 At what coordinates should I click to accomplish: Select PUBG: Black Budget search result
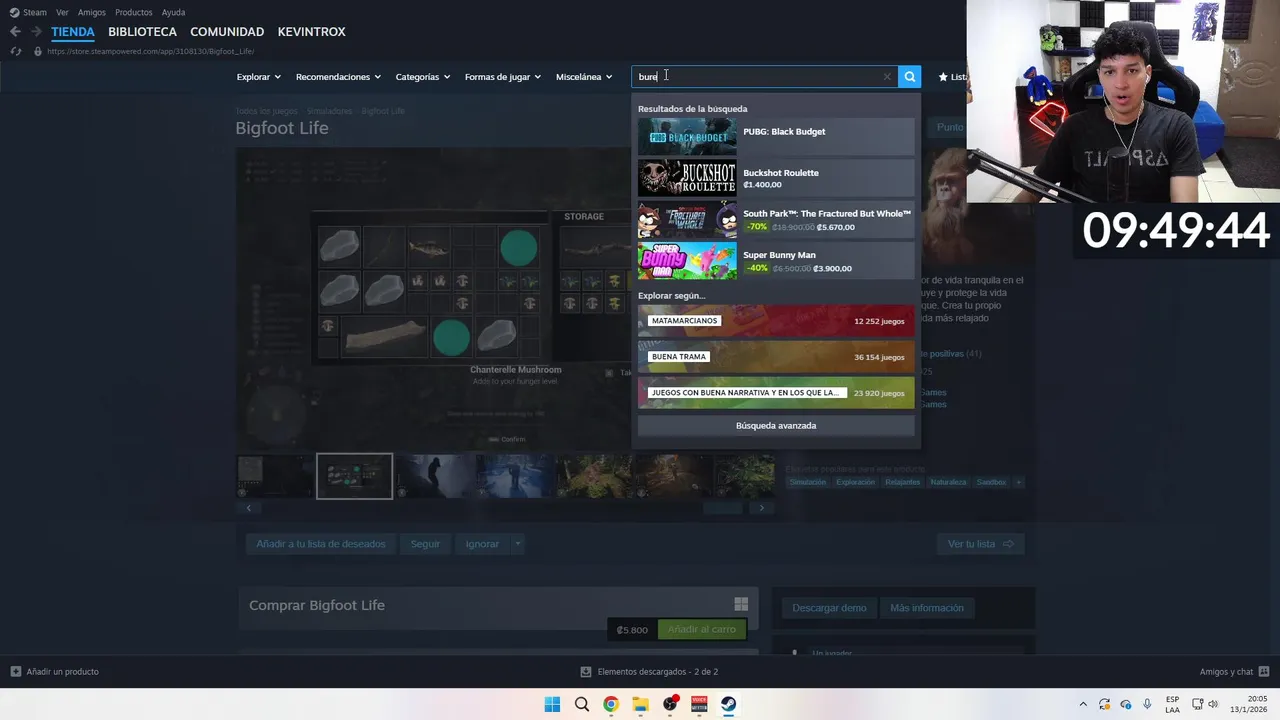(x=776, y=137)
